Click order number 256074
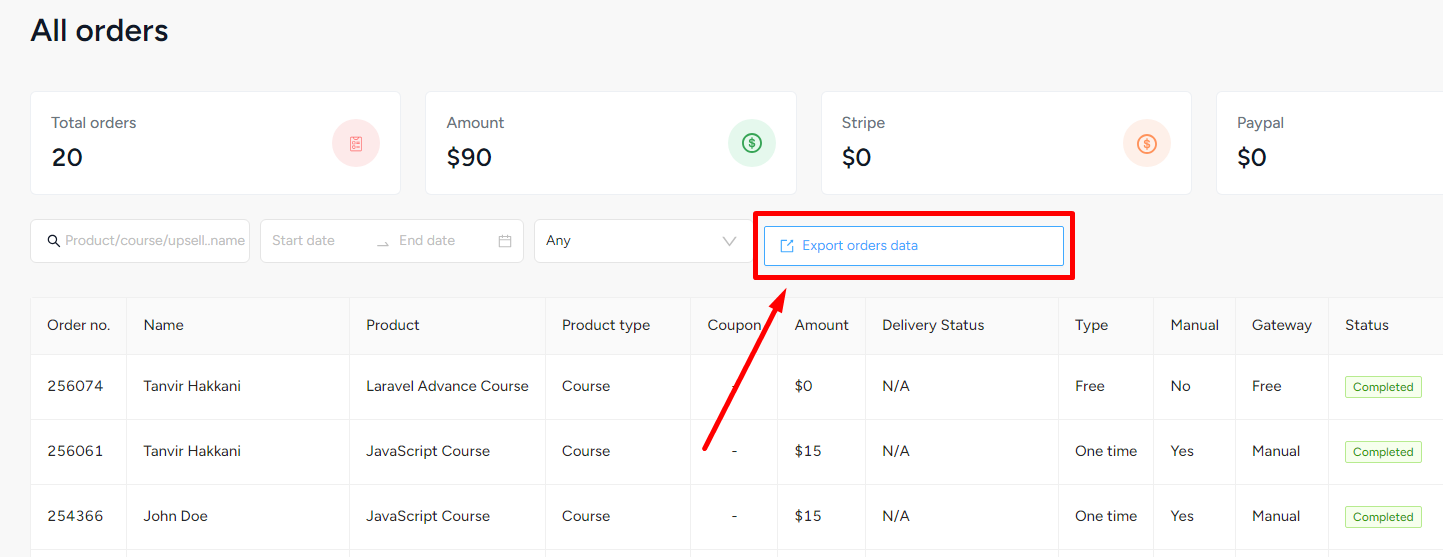Image resolution: width=1443 pixels, height=557 pixels. pos(75,386)
